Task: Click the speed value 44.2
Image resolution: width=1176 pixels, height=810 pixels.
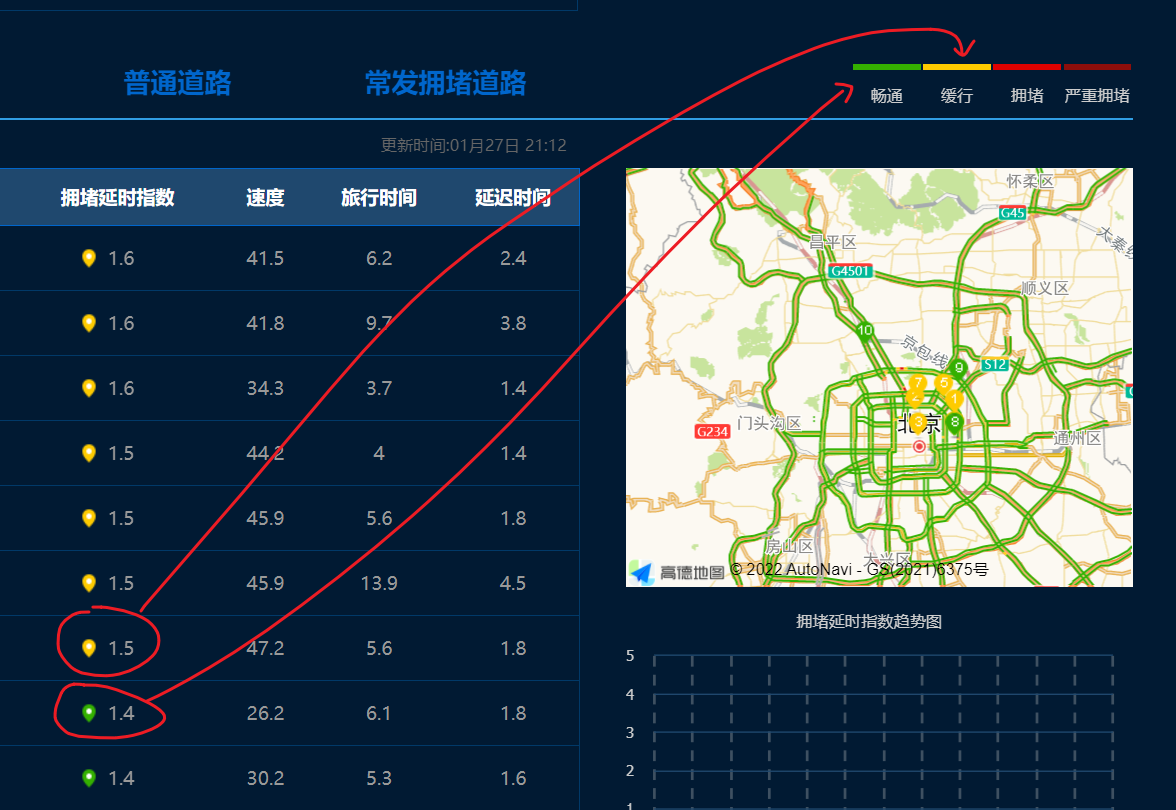Action: (x=265, y=453)
